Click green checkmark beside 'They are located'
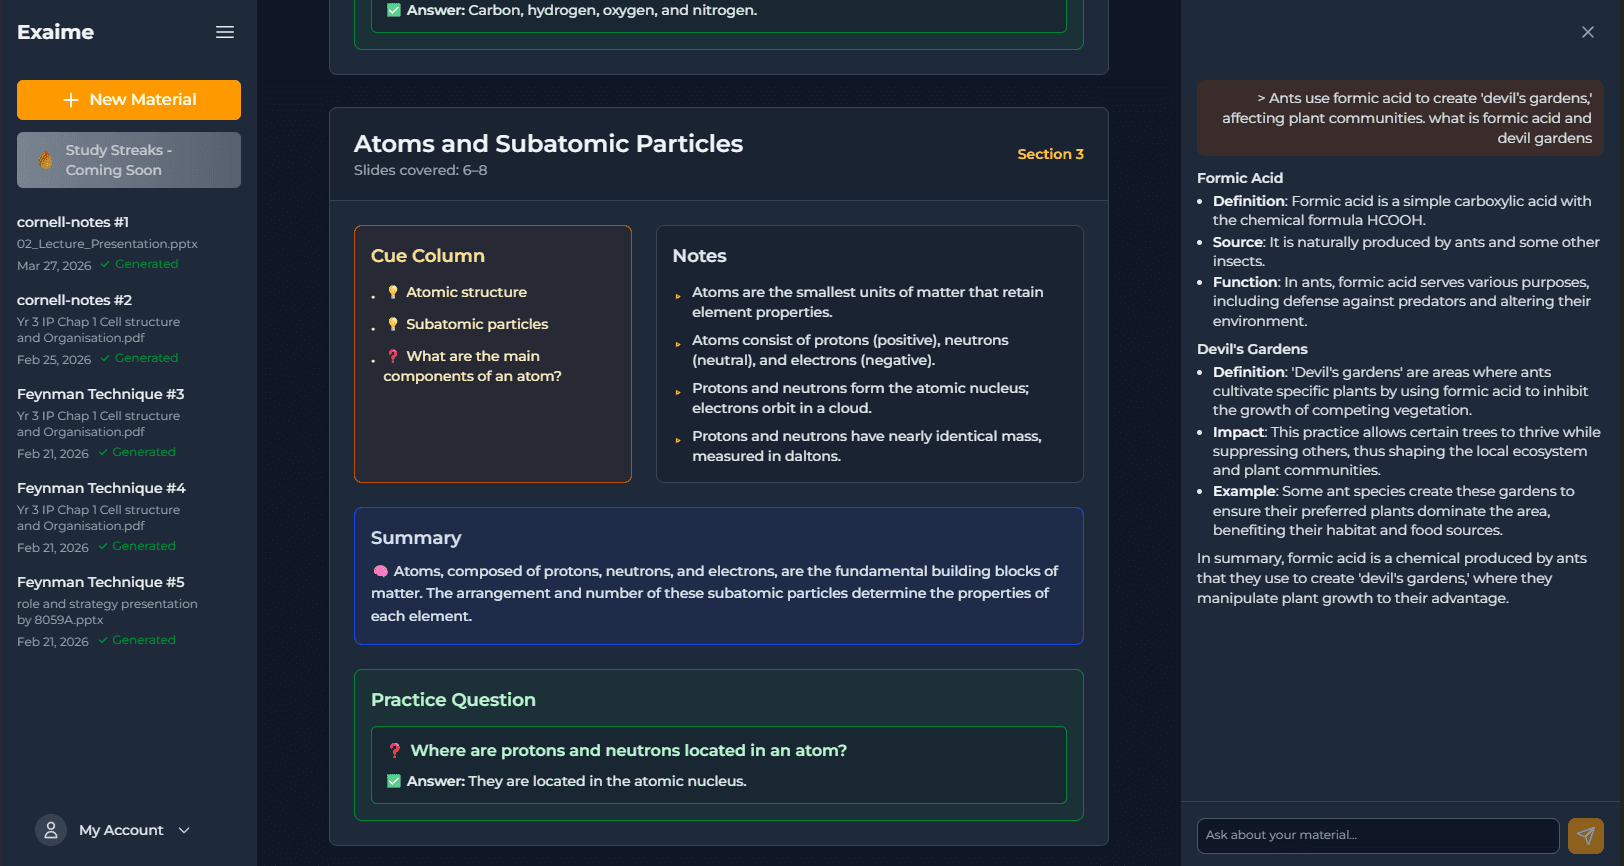 pyautogui.click(x=394, y=781)
